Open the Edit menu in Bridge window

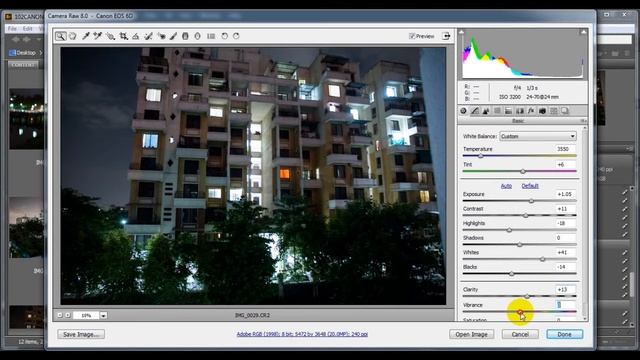coord(27,29)
